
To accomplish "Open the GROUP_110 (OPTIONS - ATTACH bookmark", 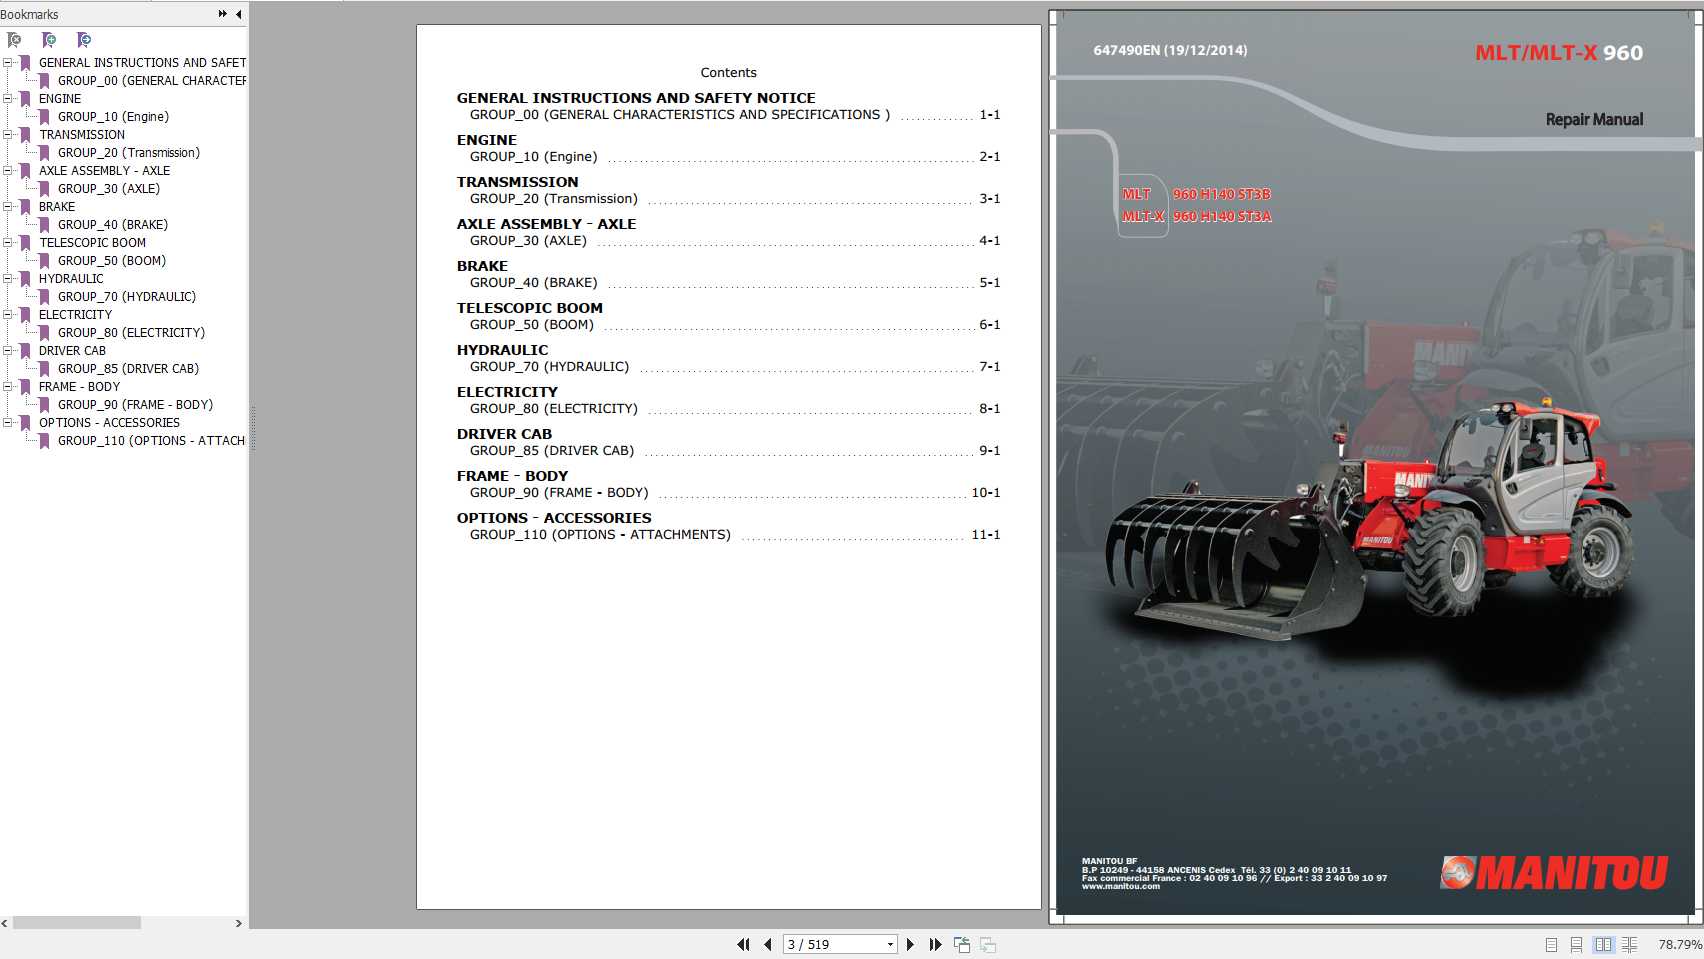I will tap(151, 441).
